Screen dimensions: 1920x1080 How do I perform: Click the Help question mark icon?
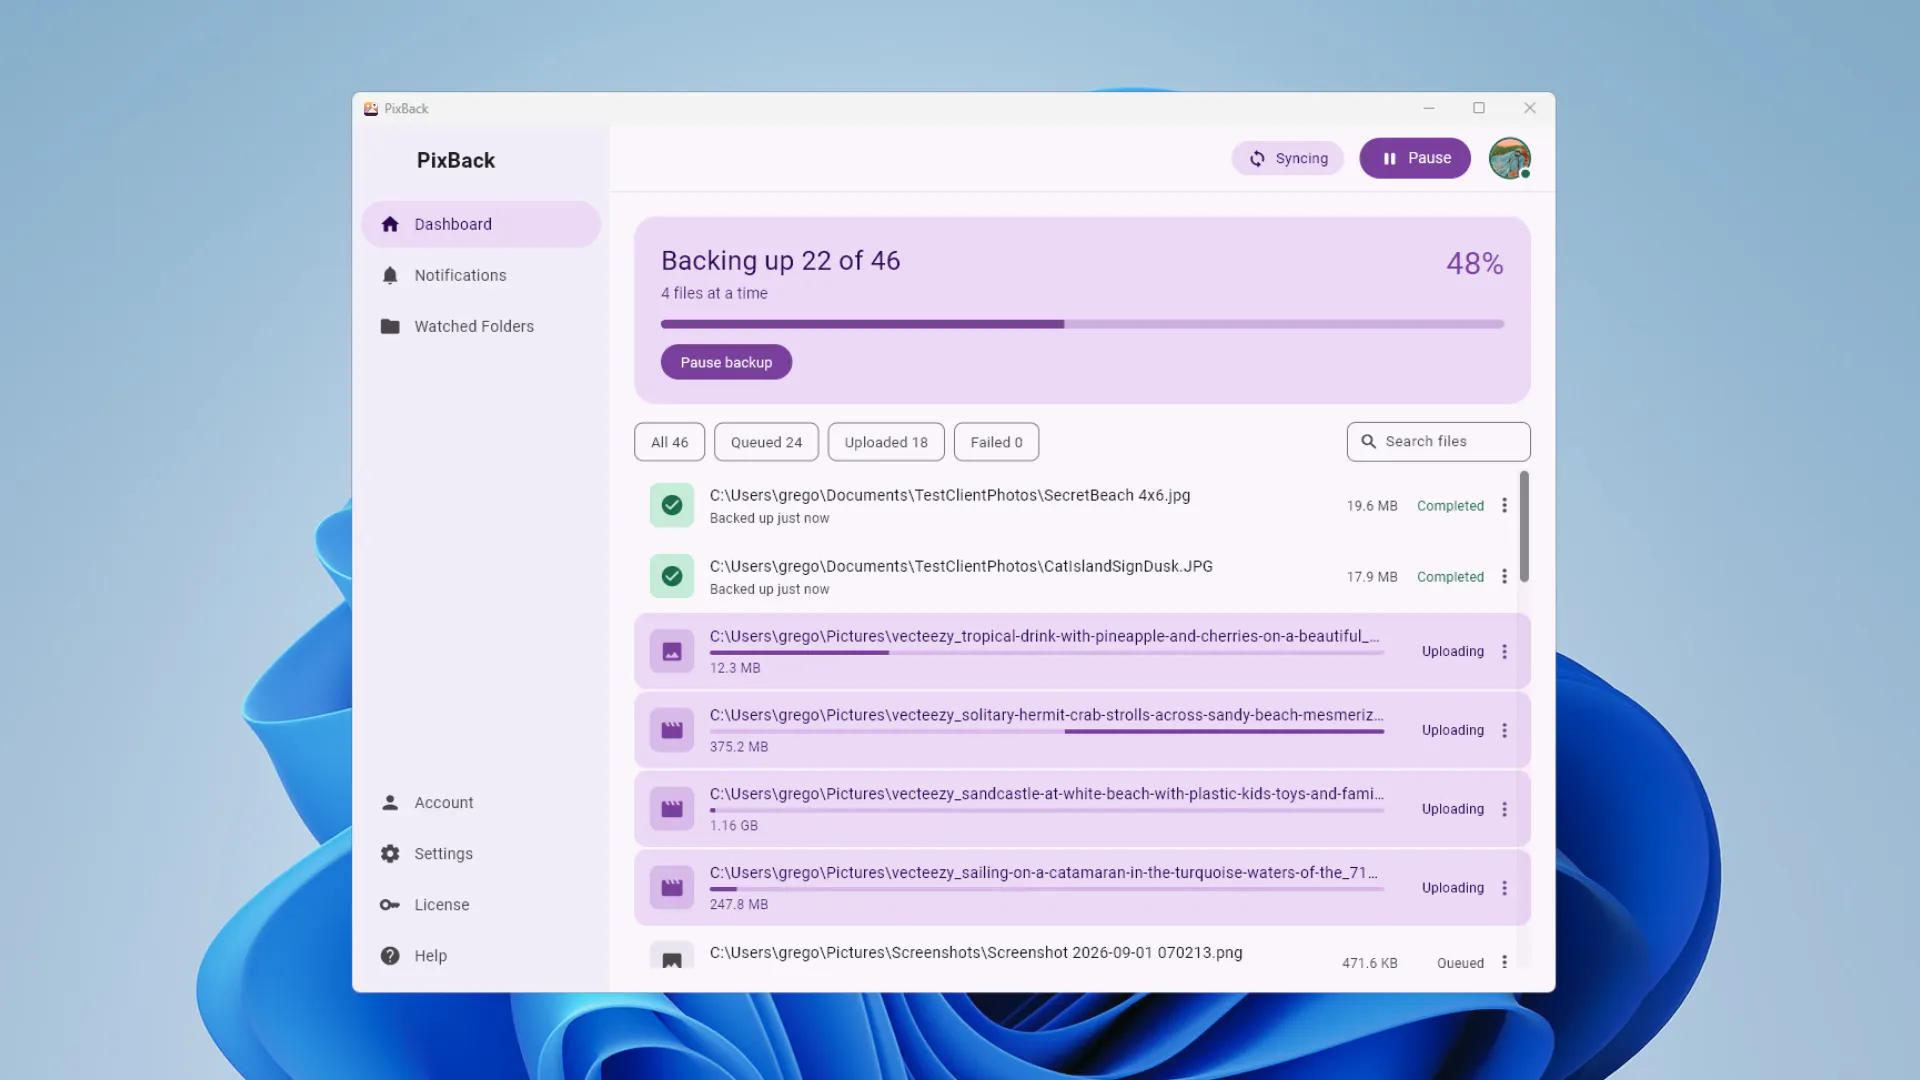[x=390, y=955]
